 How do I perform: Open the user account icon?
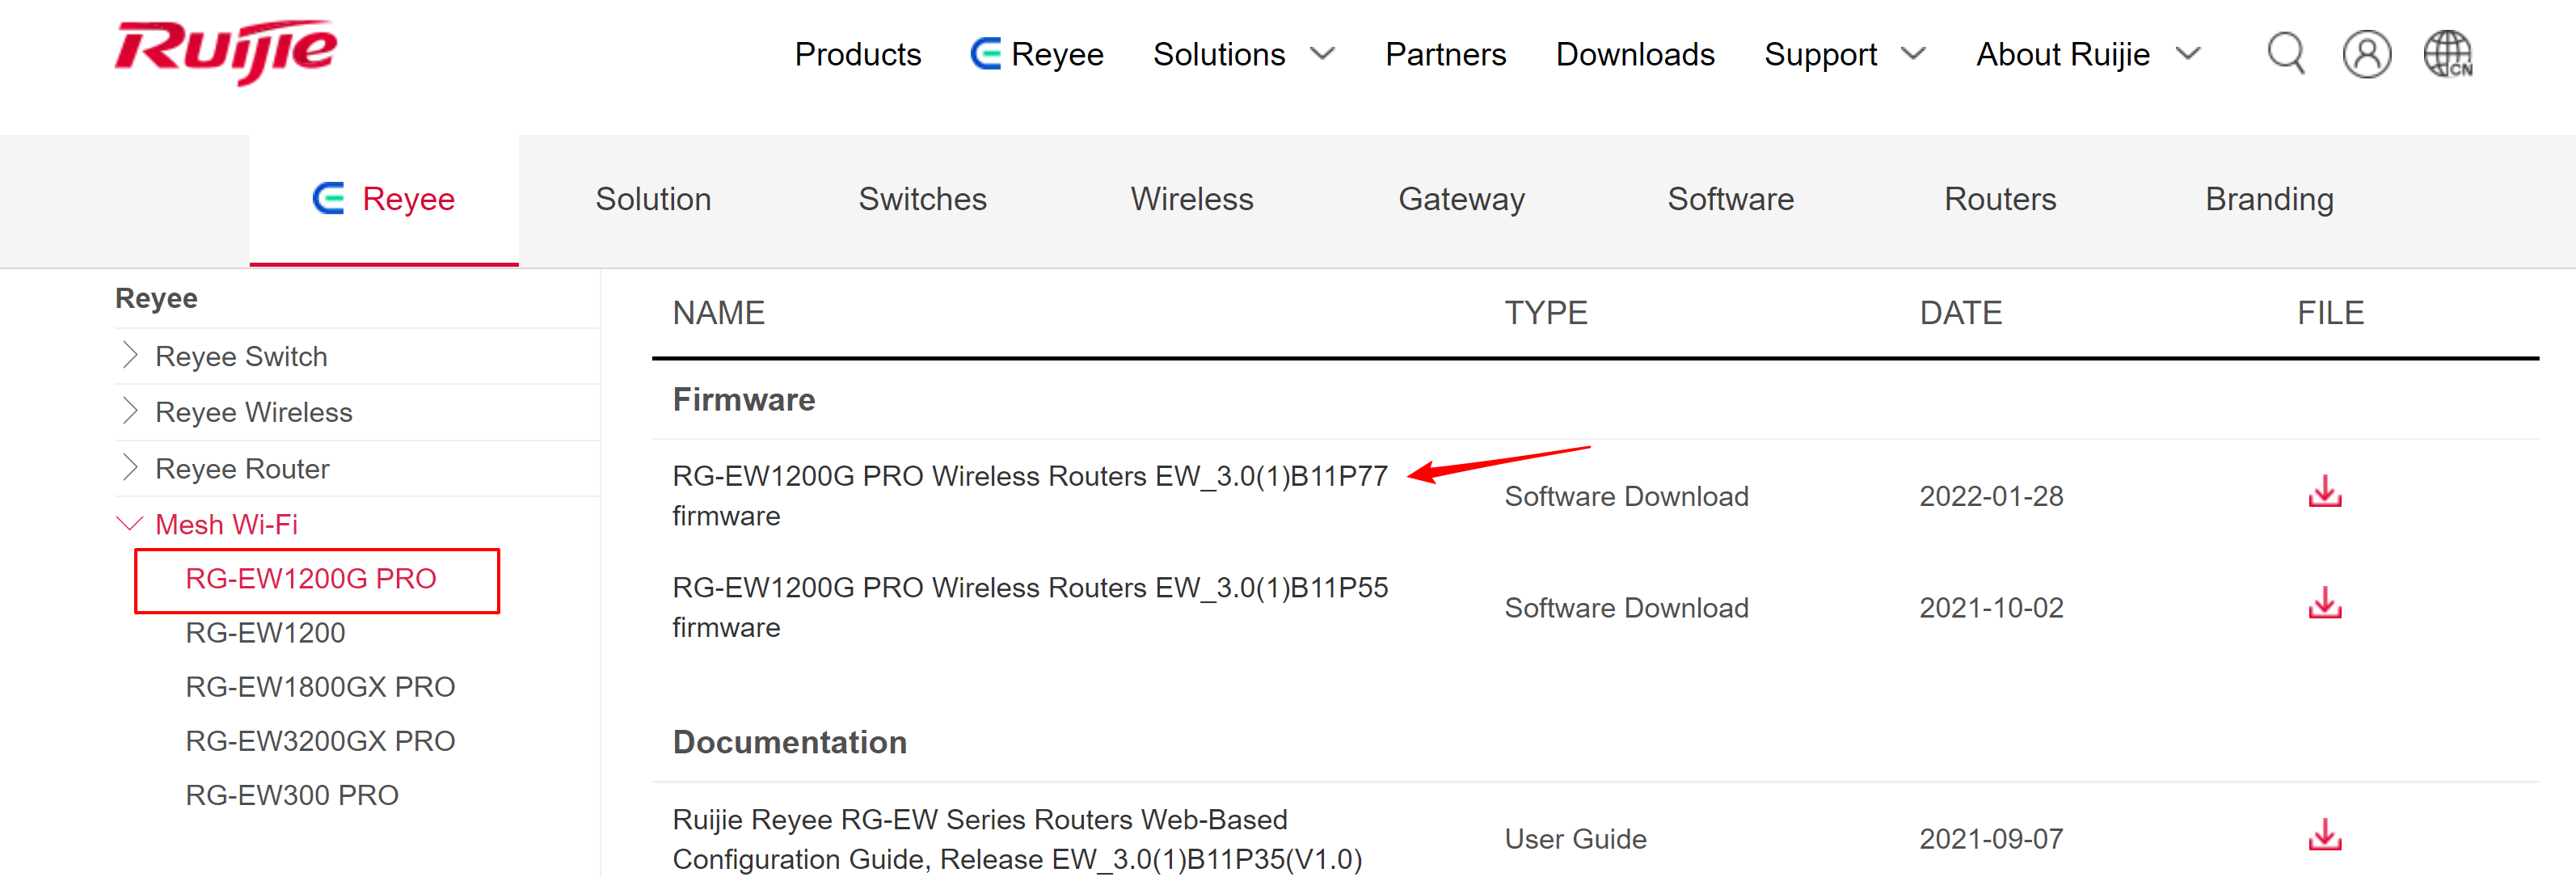pos(2367,54)
